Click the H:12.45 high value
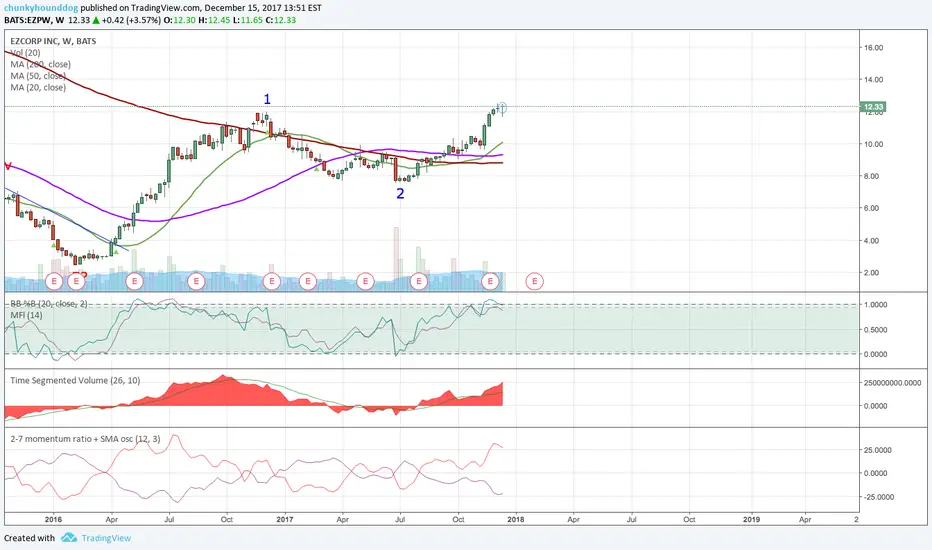This screenshot has height=550, width=932. point(214,20)
